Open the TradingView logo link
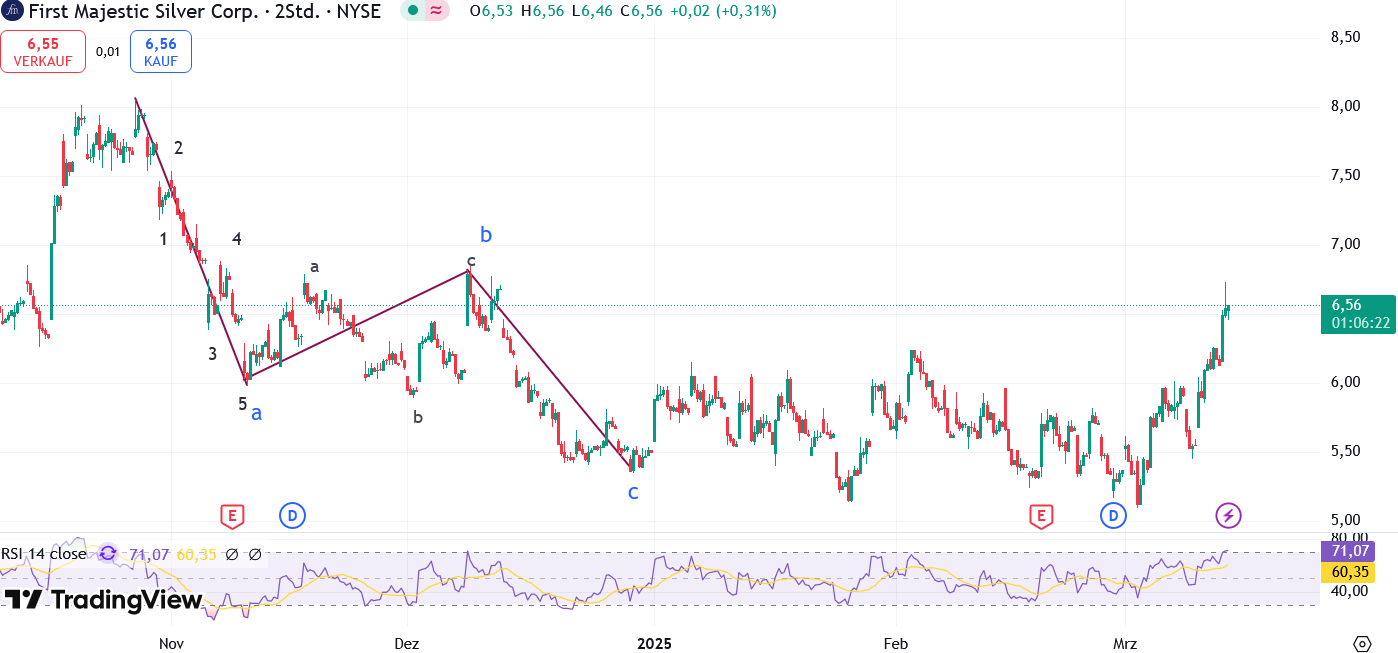The image size is (1398, 653). tap(104, 600)
